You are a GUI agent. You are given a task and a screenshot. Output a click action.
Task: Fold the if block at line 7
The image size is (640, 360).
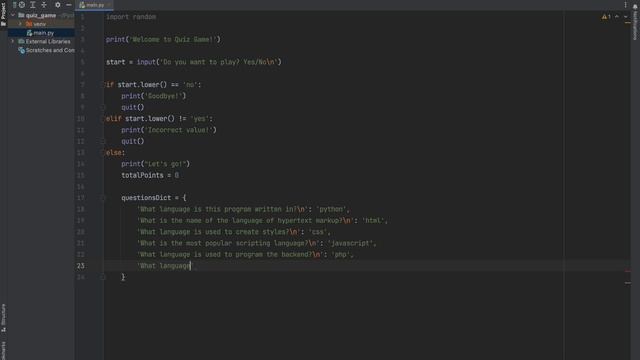pos(103,84)
